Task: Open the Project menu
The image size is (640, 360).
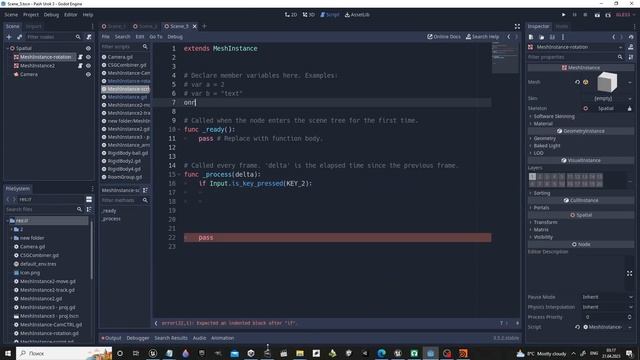Action: point(31,15)
